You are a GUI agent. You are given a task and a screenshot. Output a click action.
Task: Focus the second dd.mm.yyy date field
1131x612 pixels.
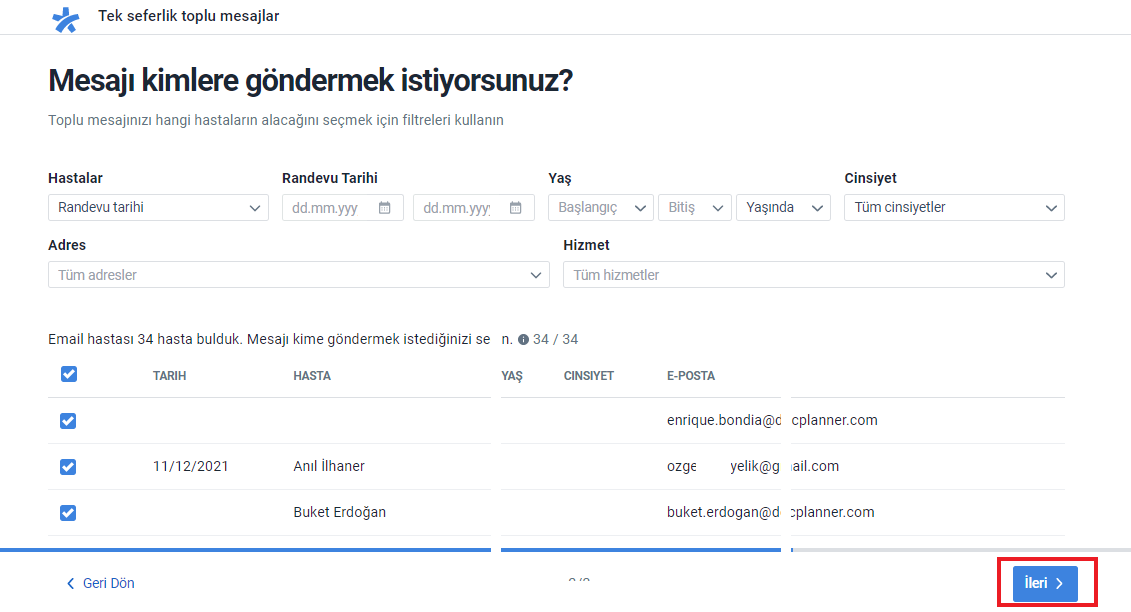474,208
